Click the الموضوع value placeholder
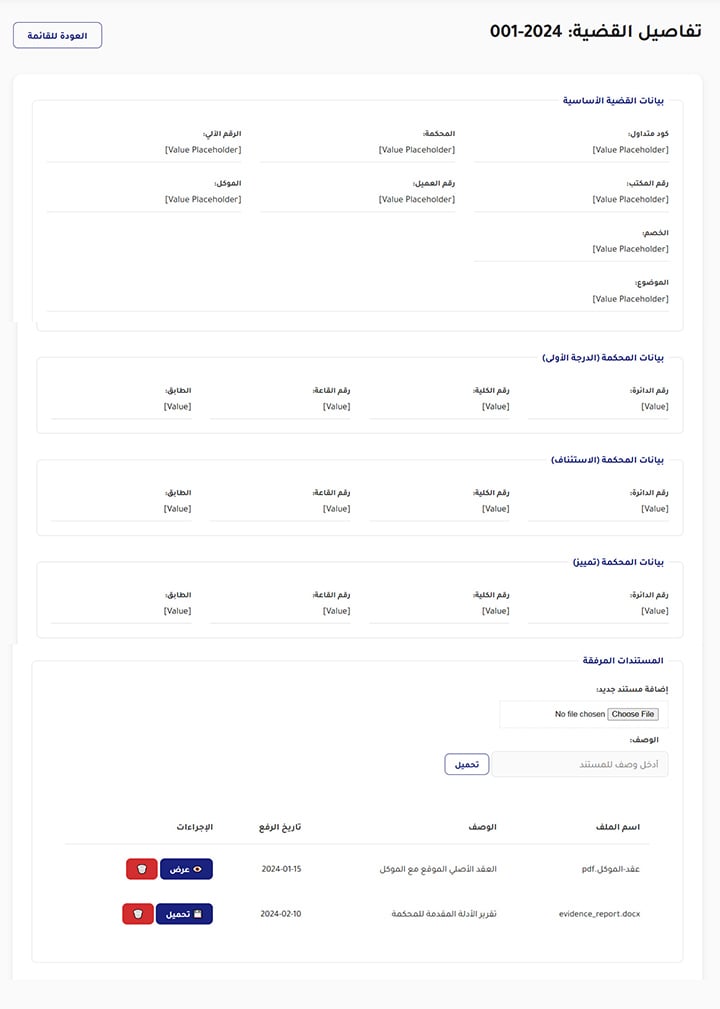 pyautogui.click(x=631, y=299)
